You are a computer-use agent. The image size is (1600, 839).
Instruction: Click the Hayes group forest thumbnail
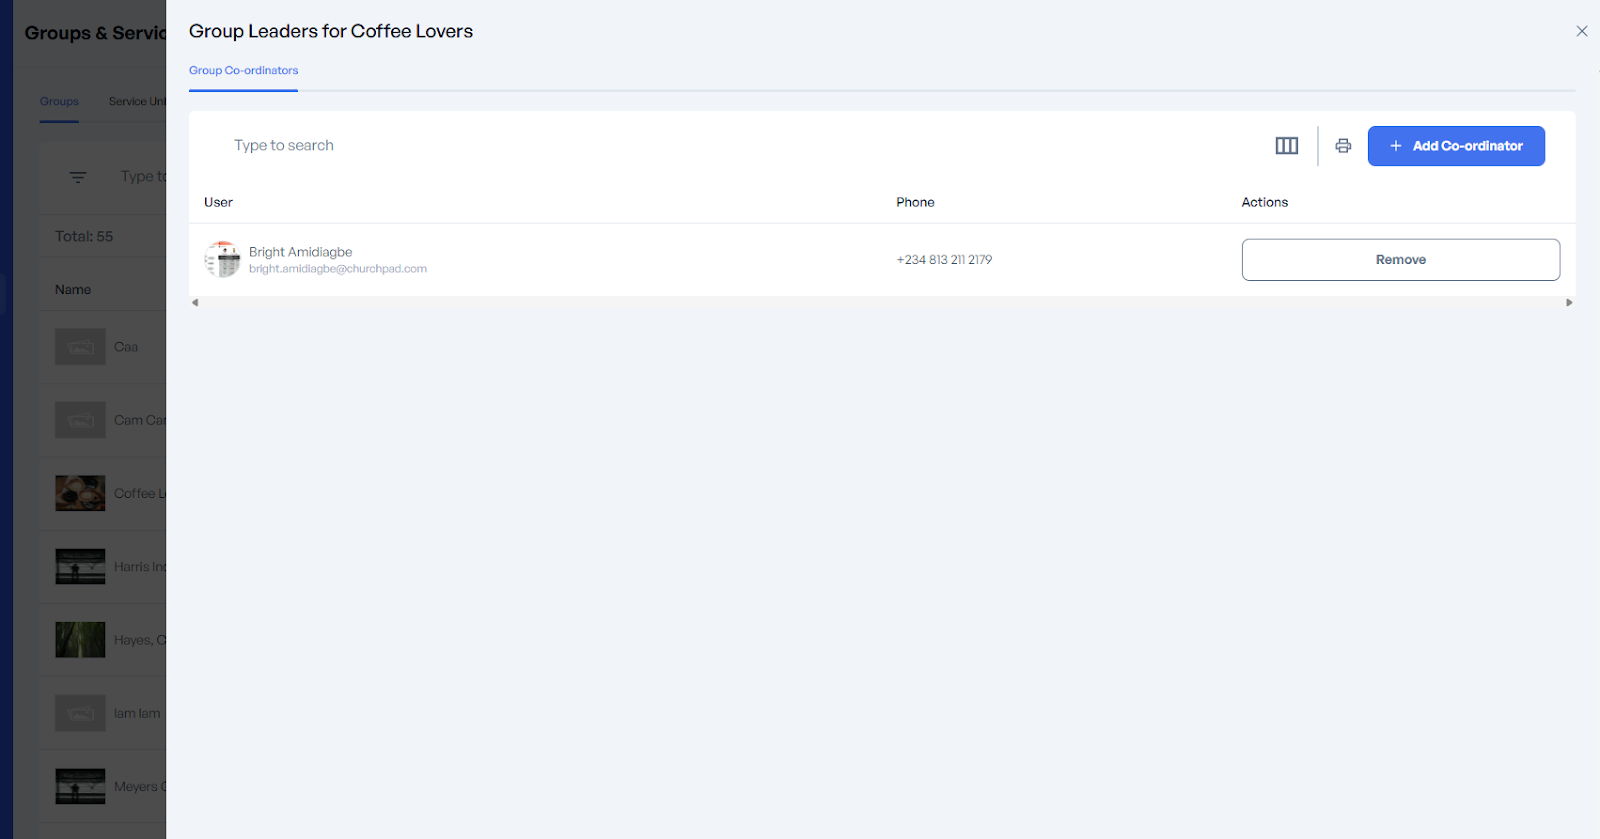[80, 640]
